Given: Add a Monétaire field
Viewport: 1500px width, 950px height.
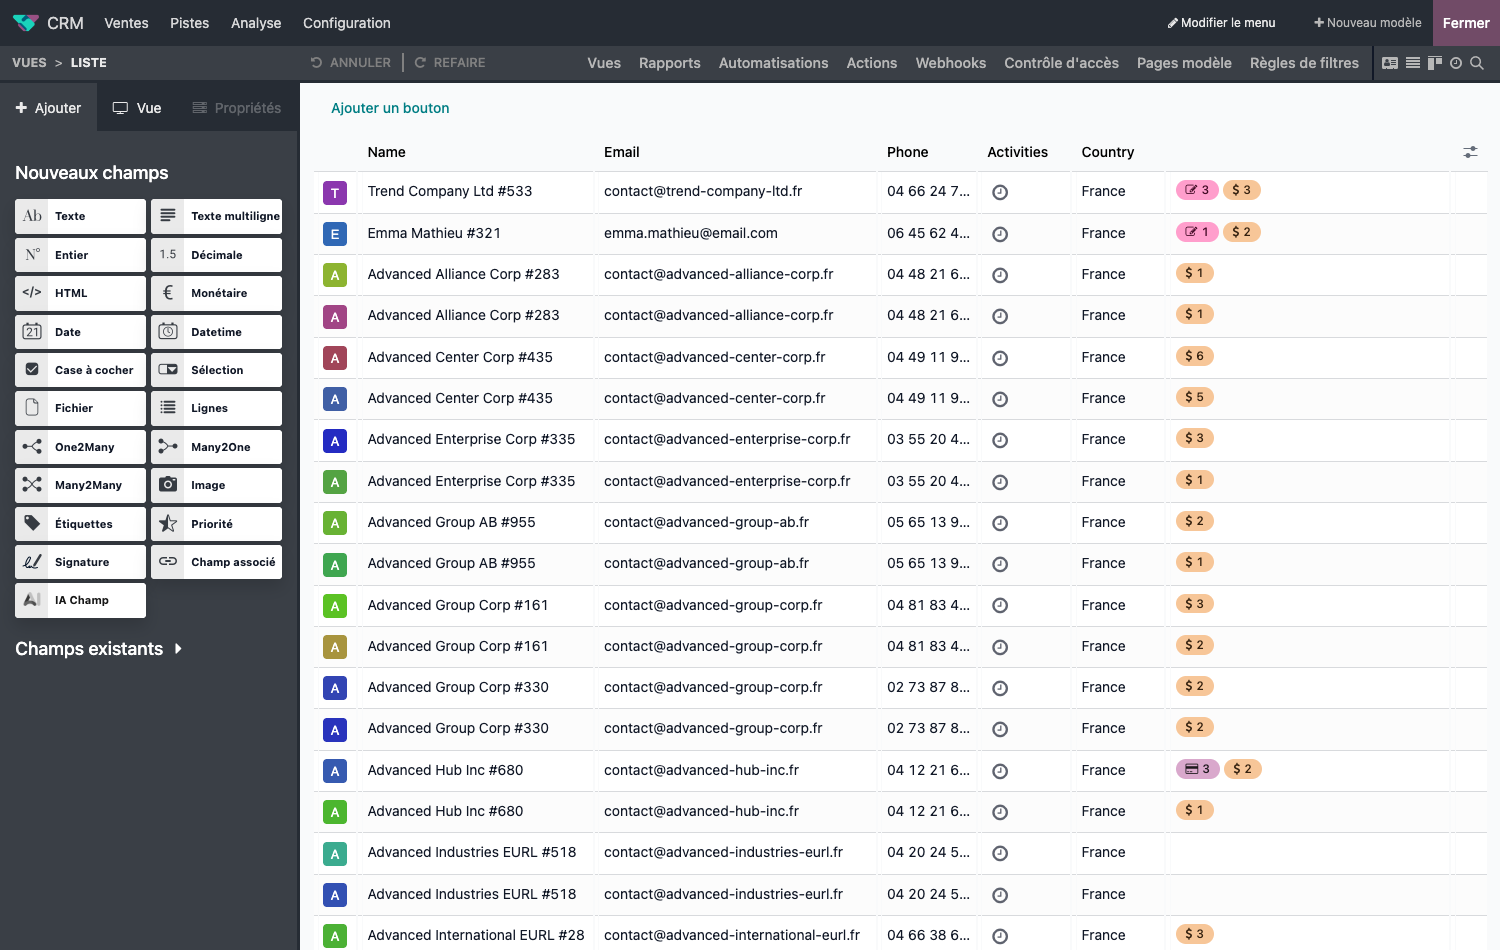Looking at the screenshot, I should [x=216, y=293].
